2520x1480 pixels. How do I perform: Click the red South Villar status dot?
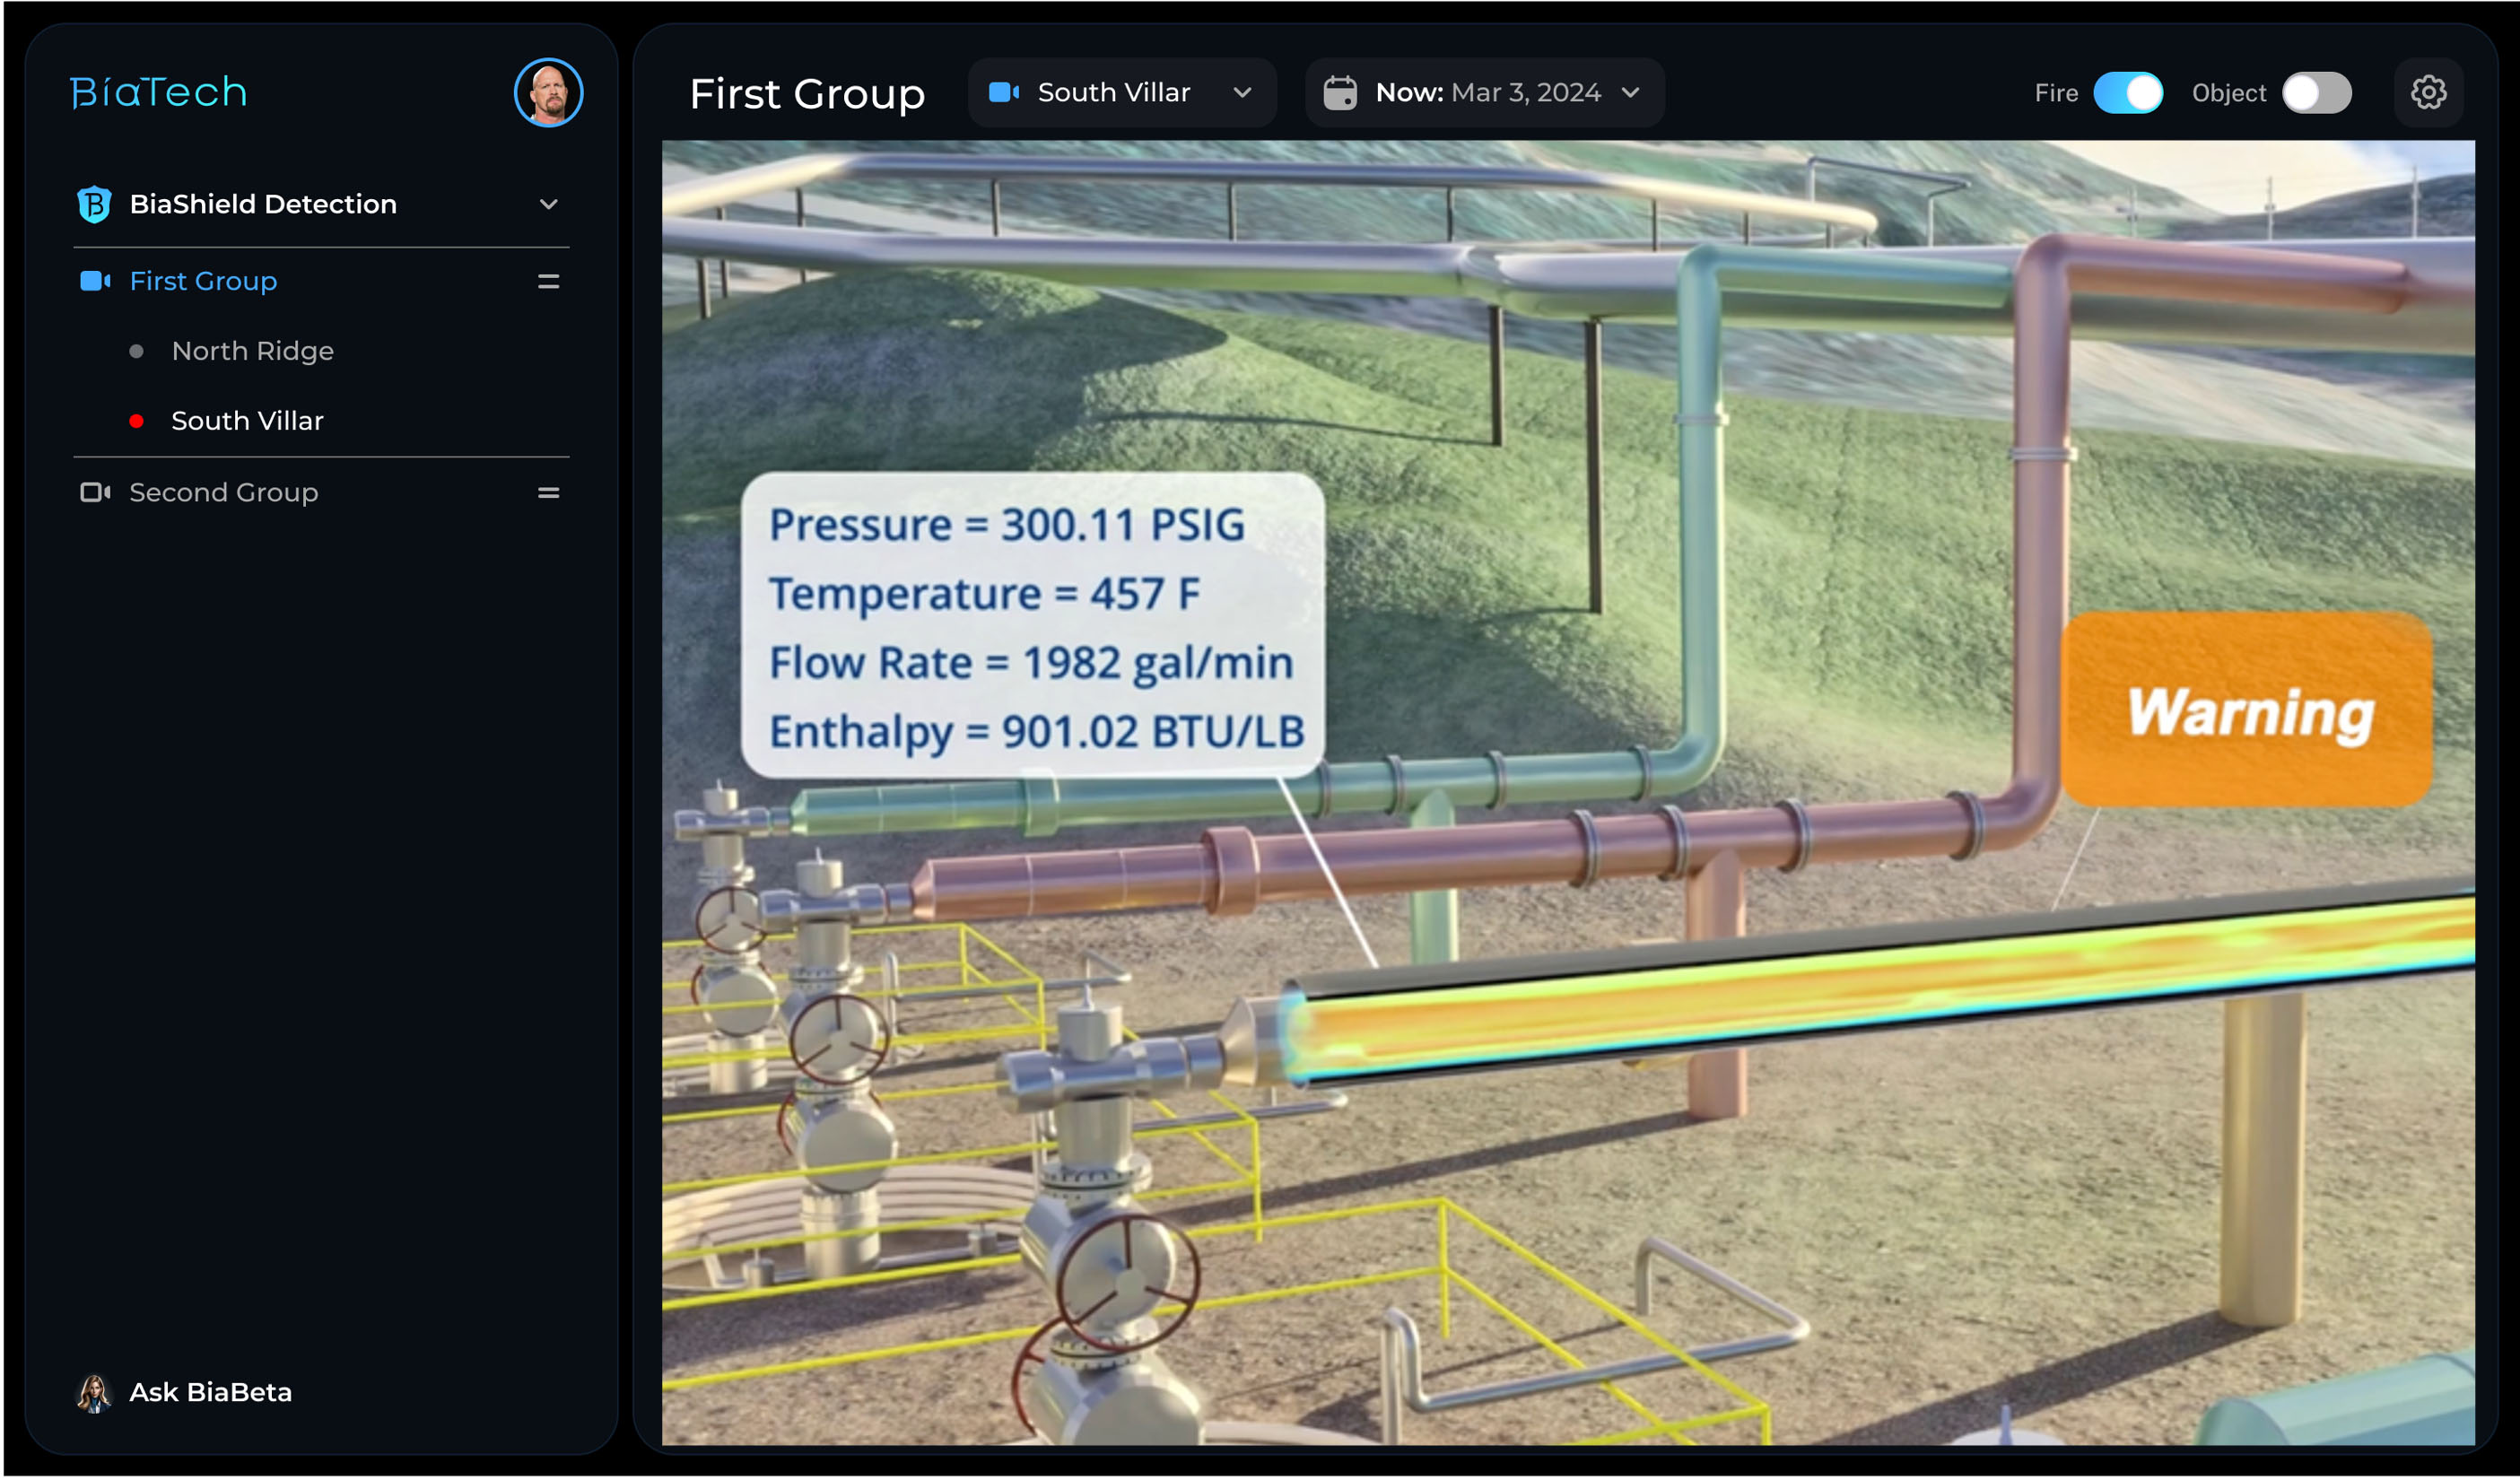coord(136,421)
